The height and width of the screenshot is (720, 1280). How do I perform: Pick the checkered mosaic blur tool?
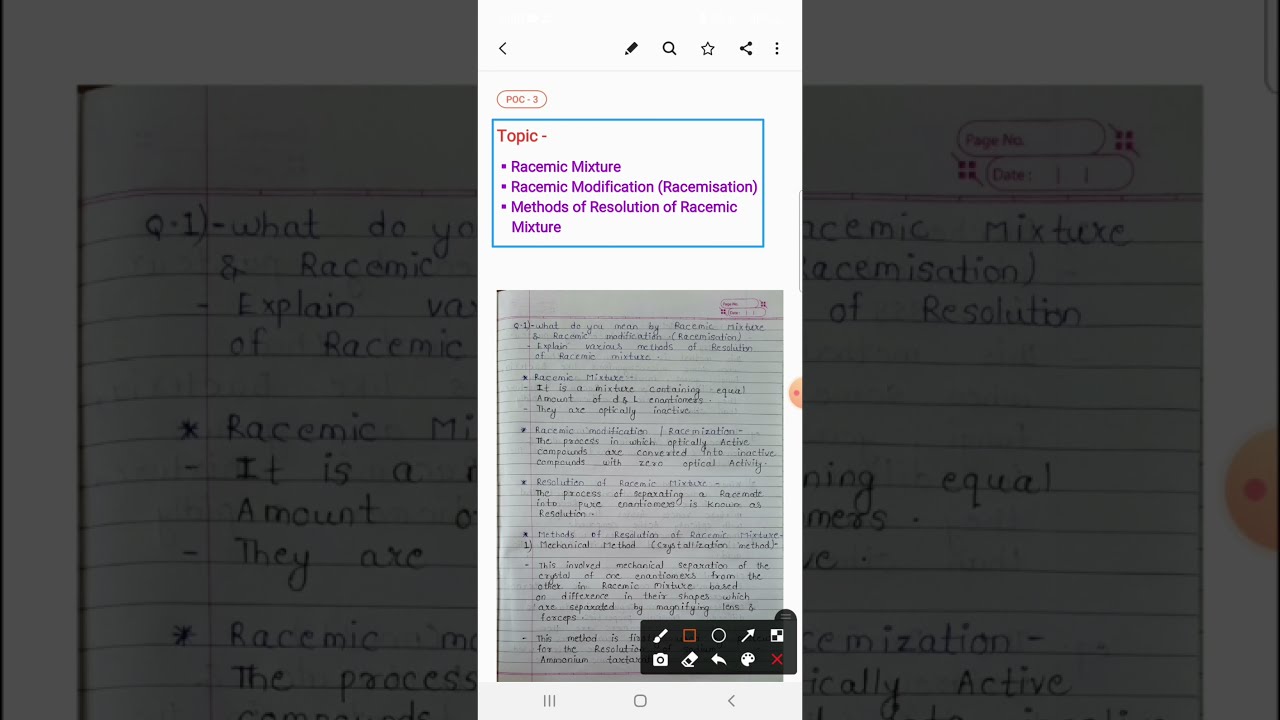777,636
